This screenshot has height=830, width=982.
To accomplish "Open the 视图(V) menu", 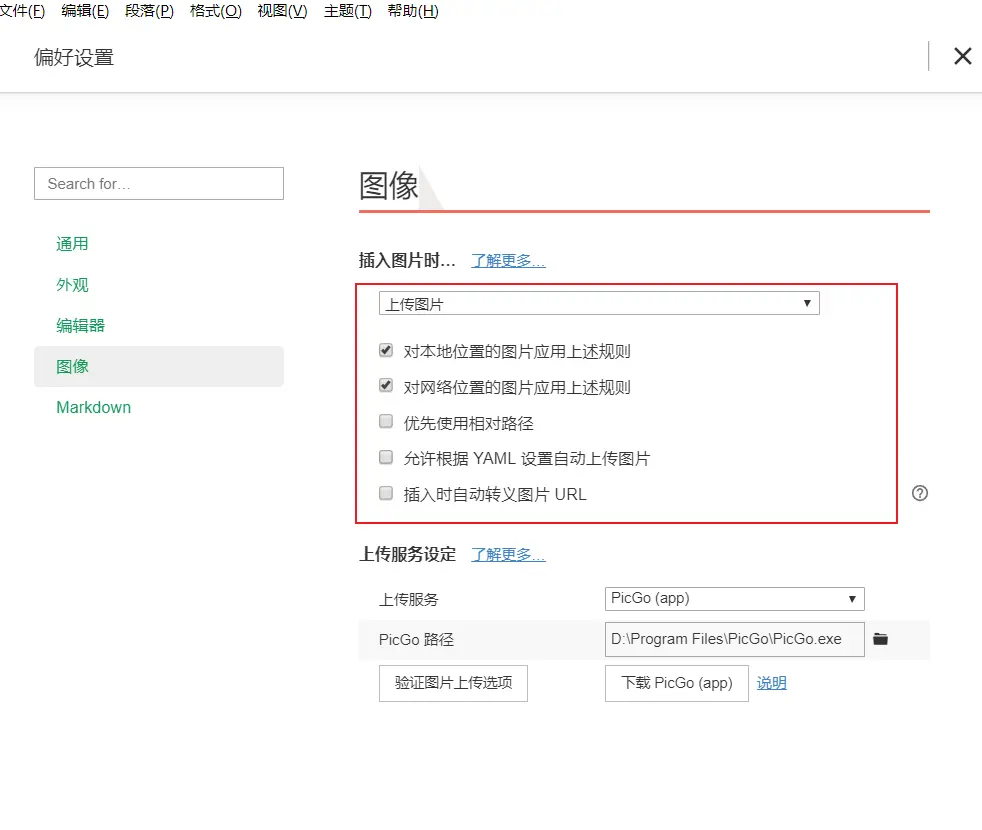I will (x=282, y=11).
